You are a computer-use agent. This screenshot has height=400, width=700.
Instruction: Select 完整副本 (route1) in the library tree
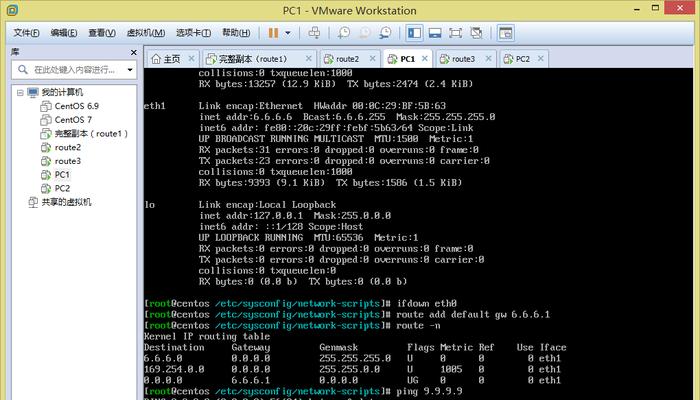pos(91,133)
